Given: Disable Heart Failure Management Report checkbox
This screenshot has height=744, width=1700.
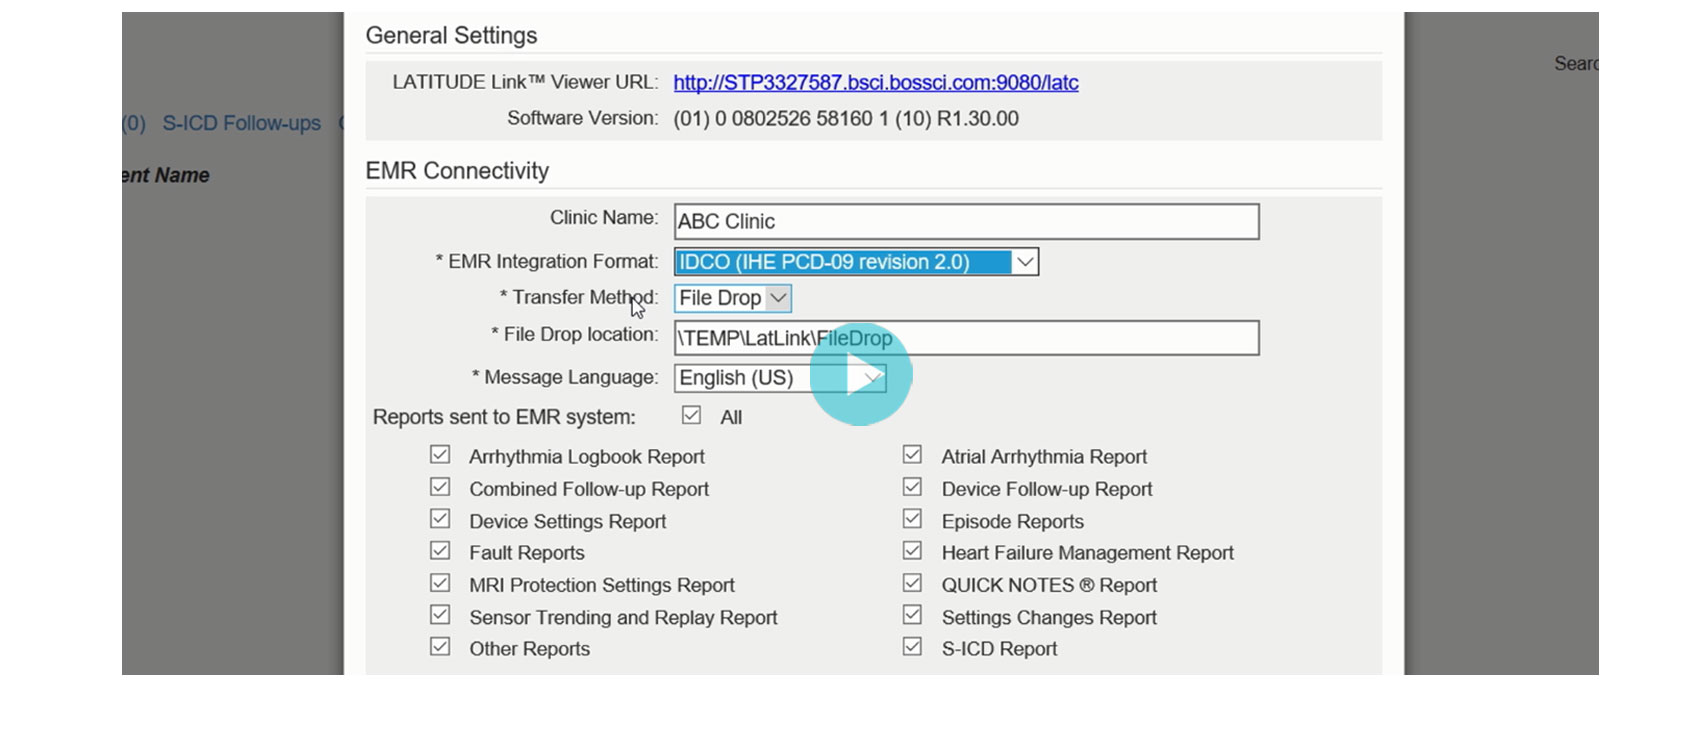Looking at the screenshot, I should click(912, 551).
